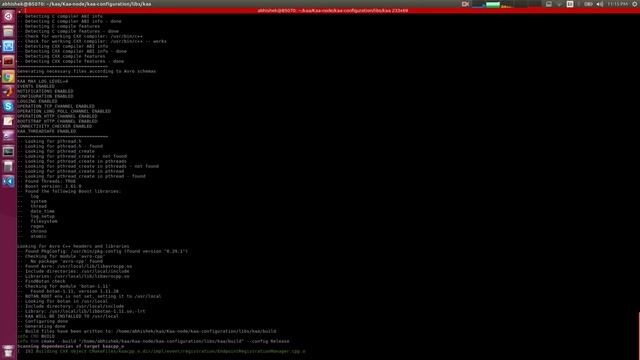Click the green 'Building CXX object' progress line

pos(161,351)
